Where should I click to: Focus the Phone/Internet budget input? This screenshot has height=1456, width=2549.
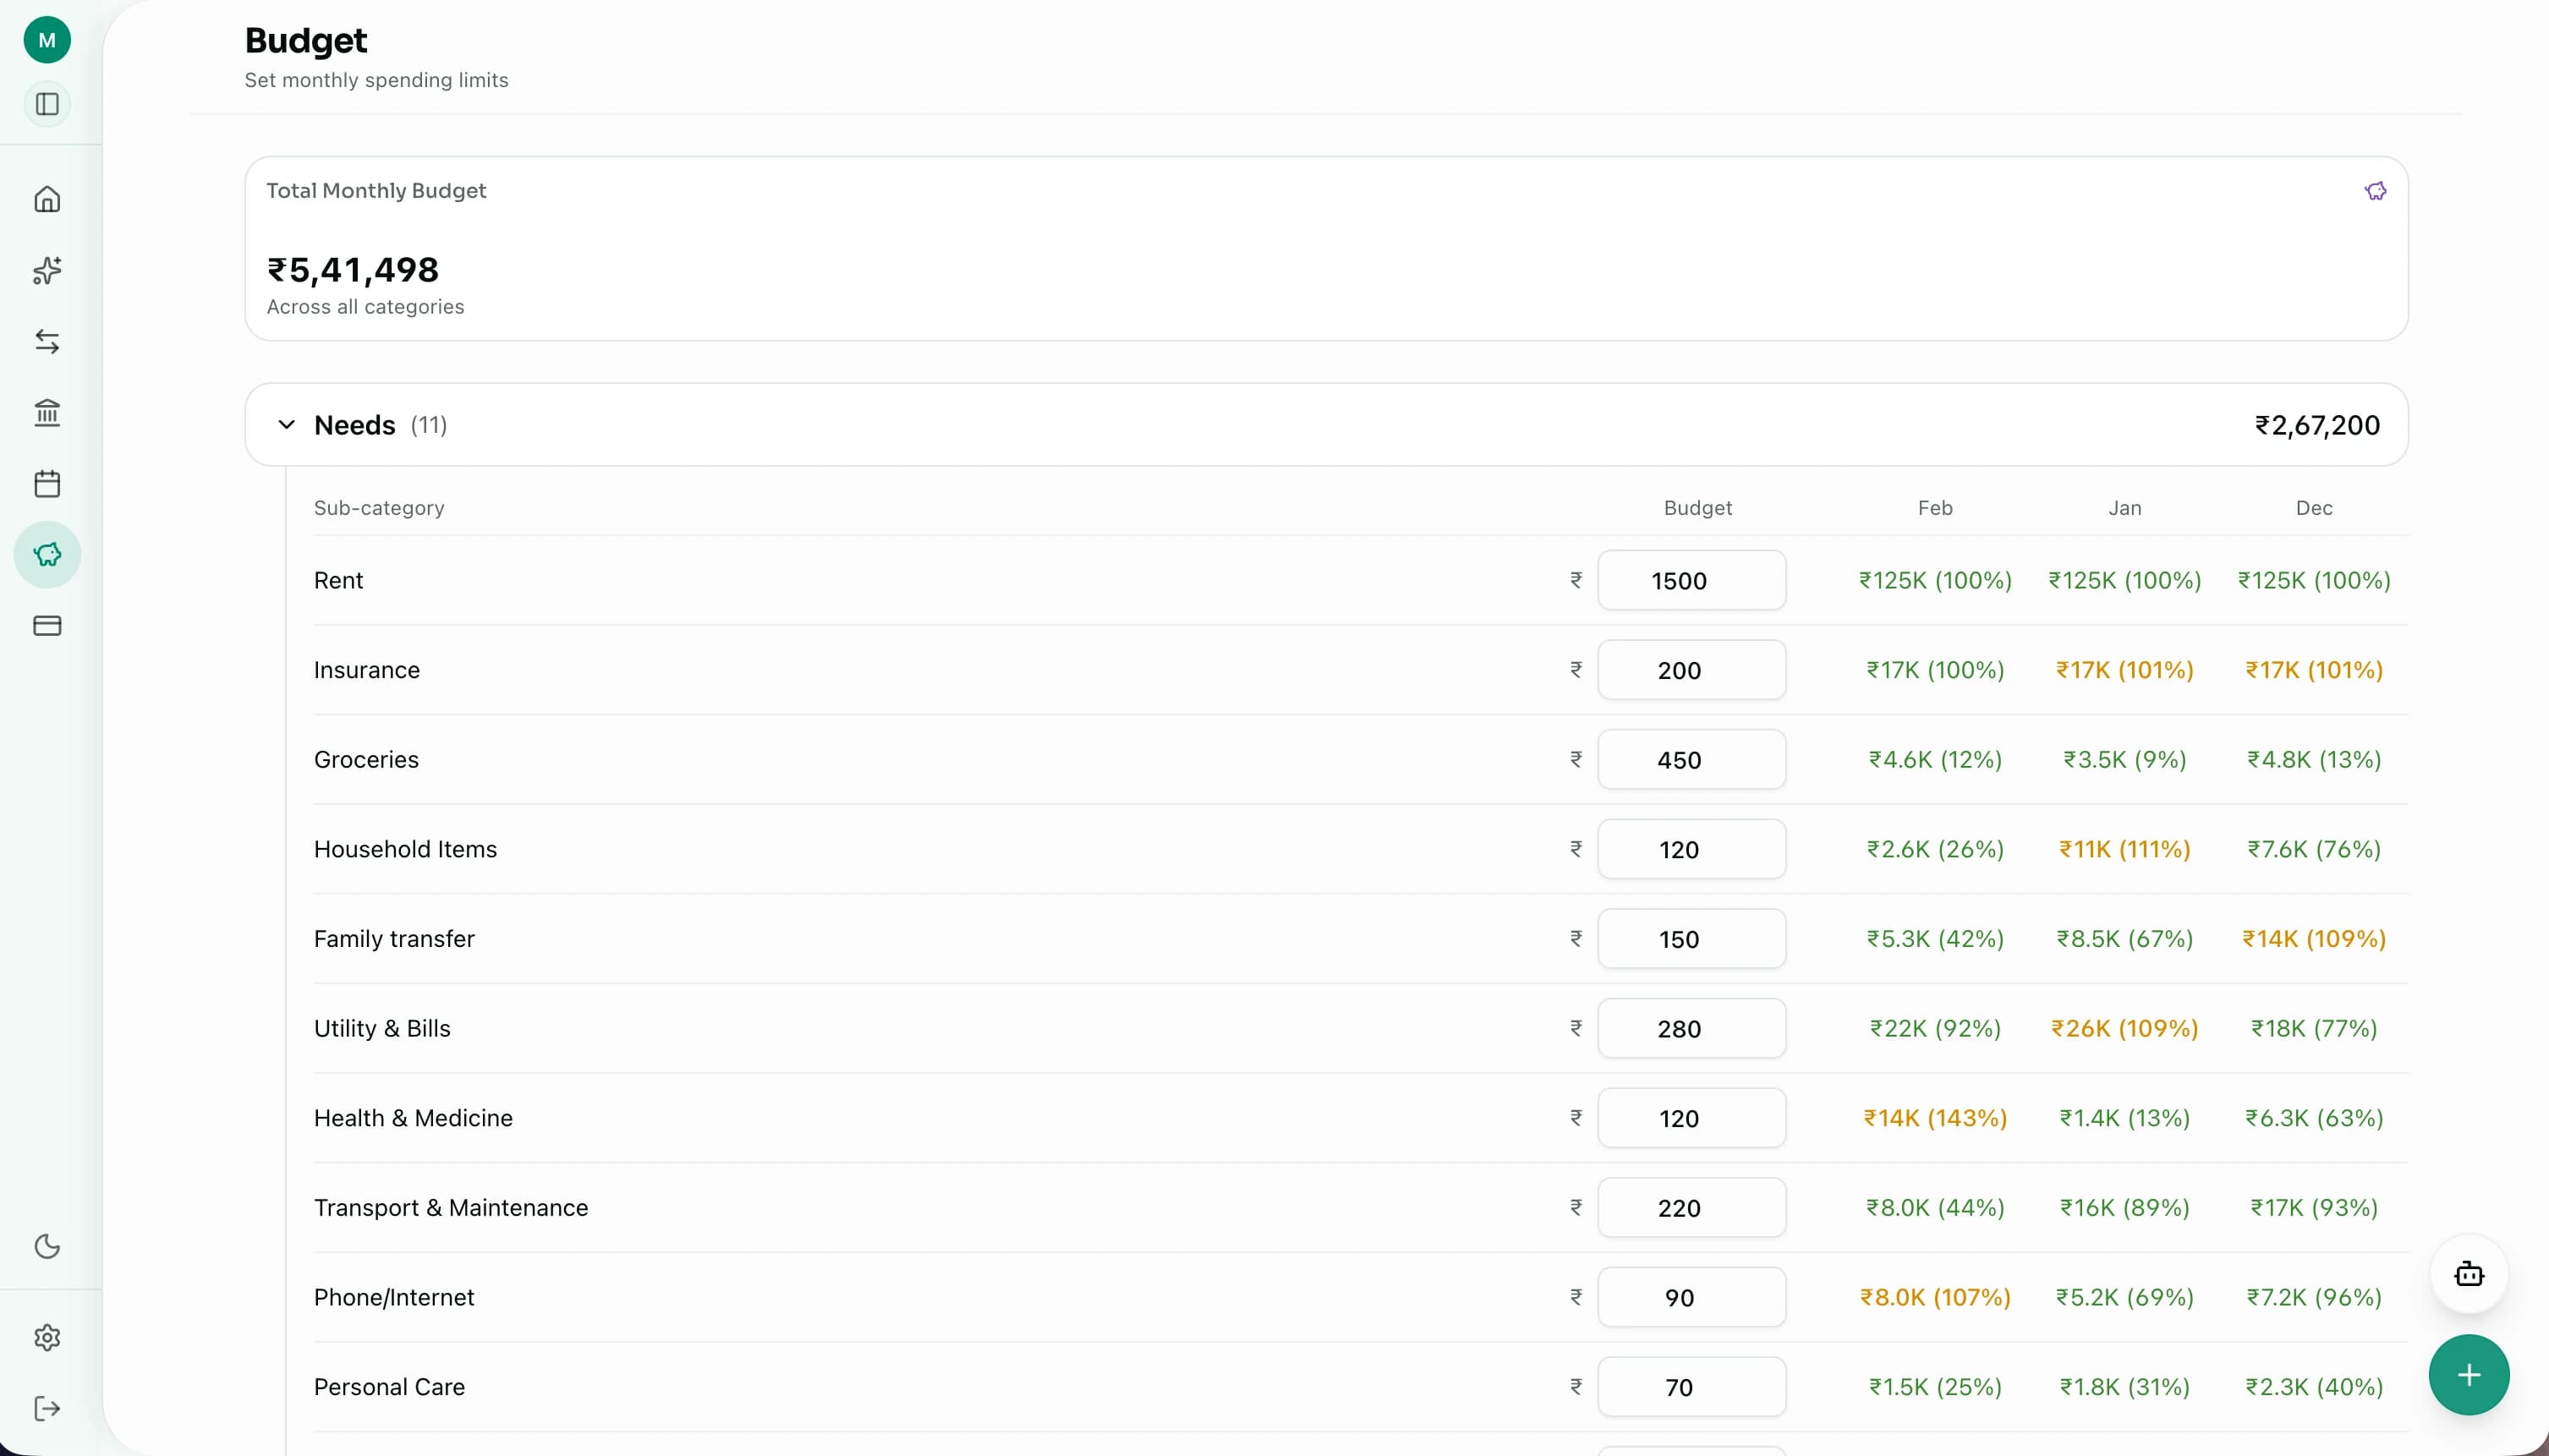[x=1691, y=1297]
